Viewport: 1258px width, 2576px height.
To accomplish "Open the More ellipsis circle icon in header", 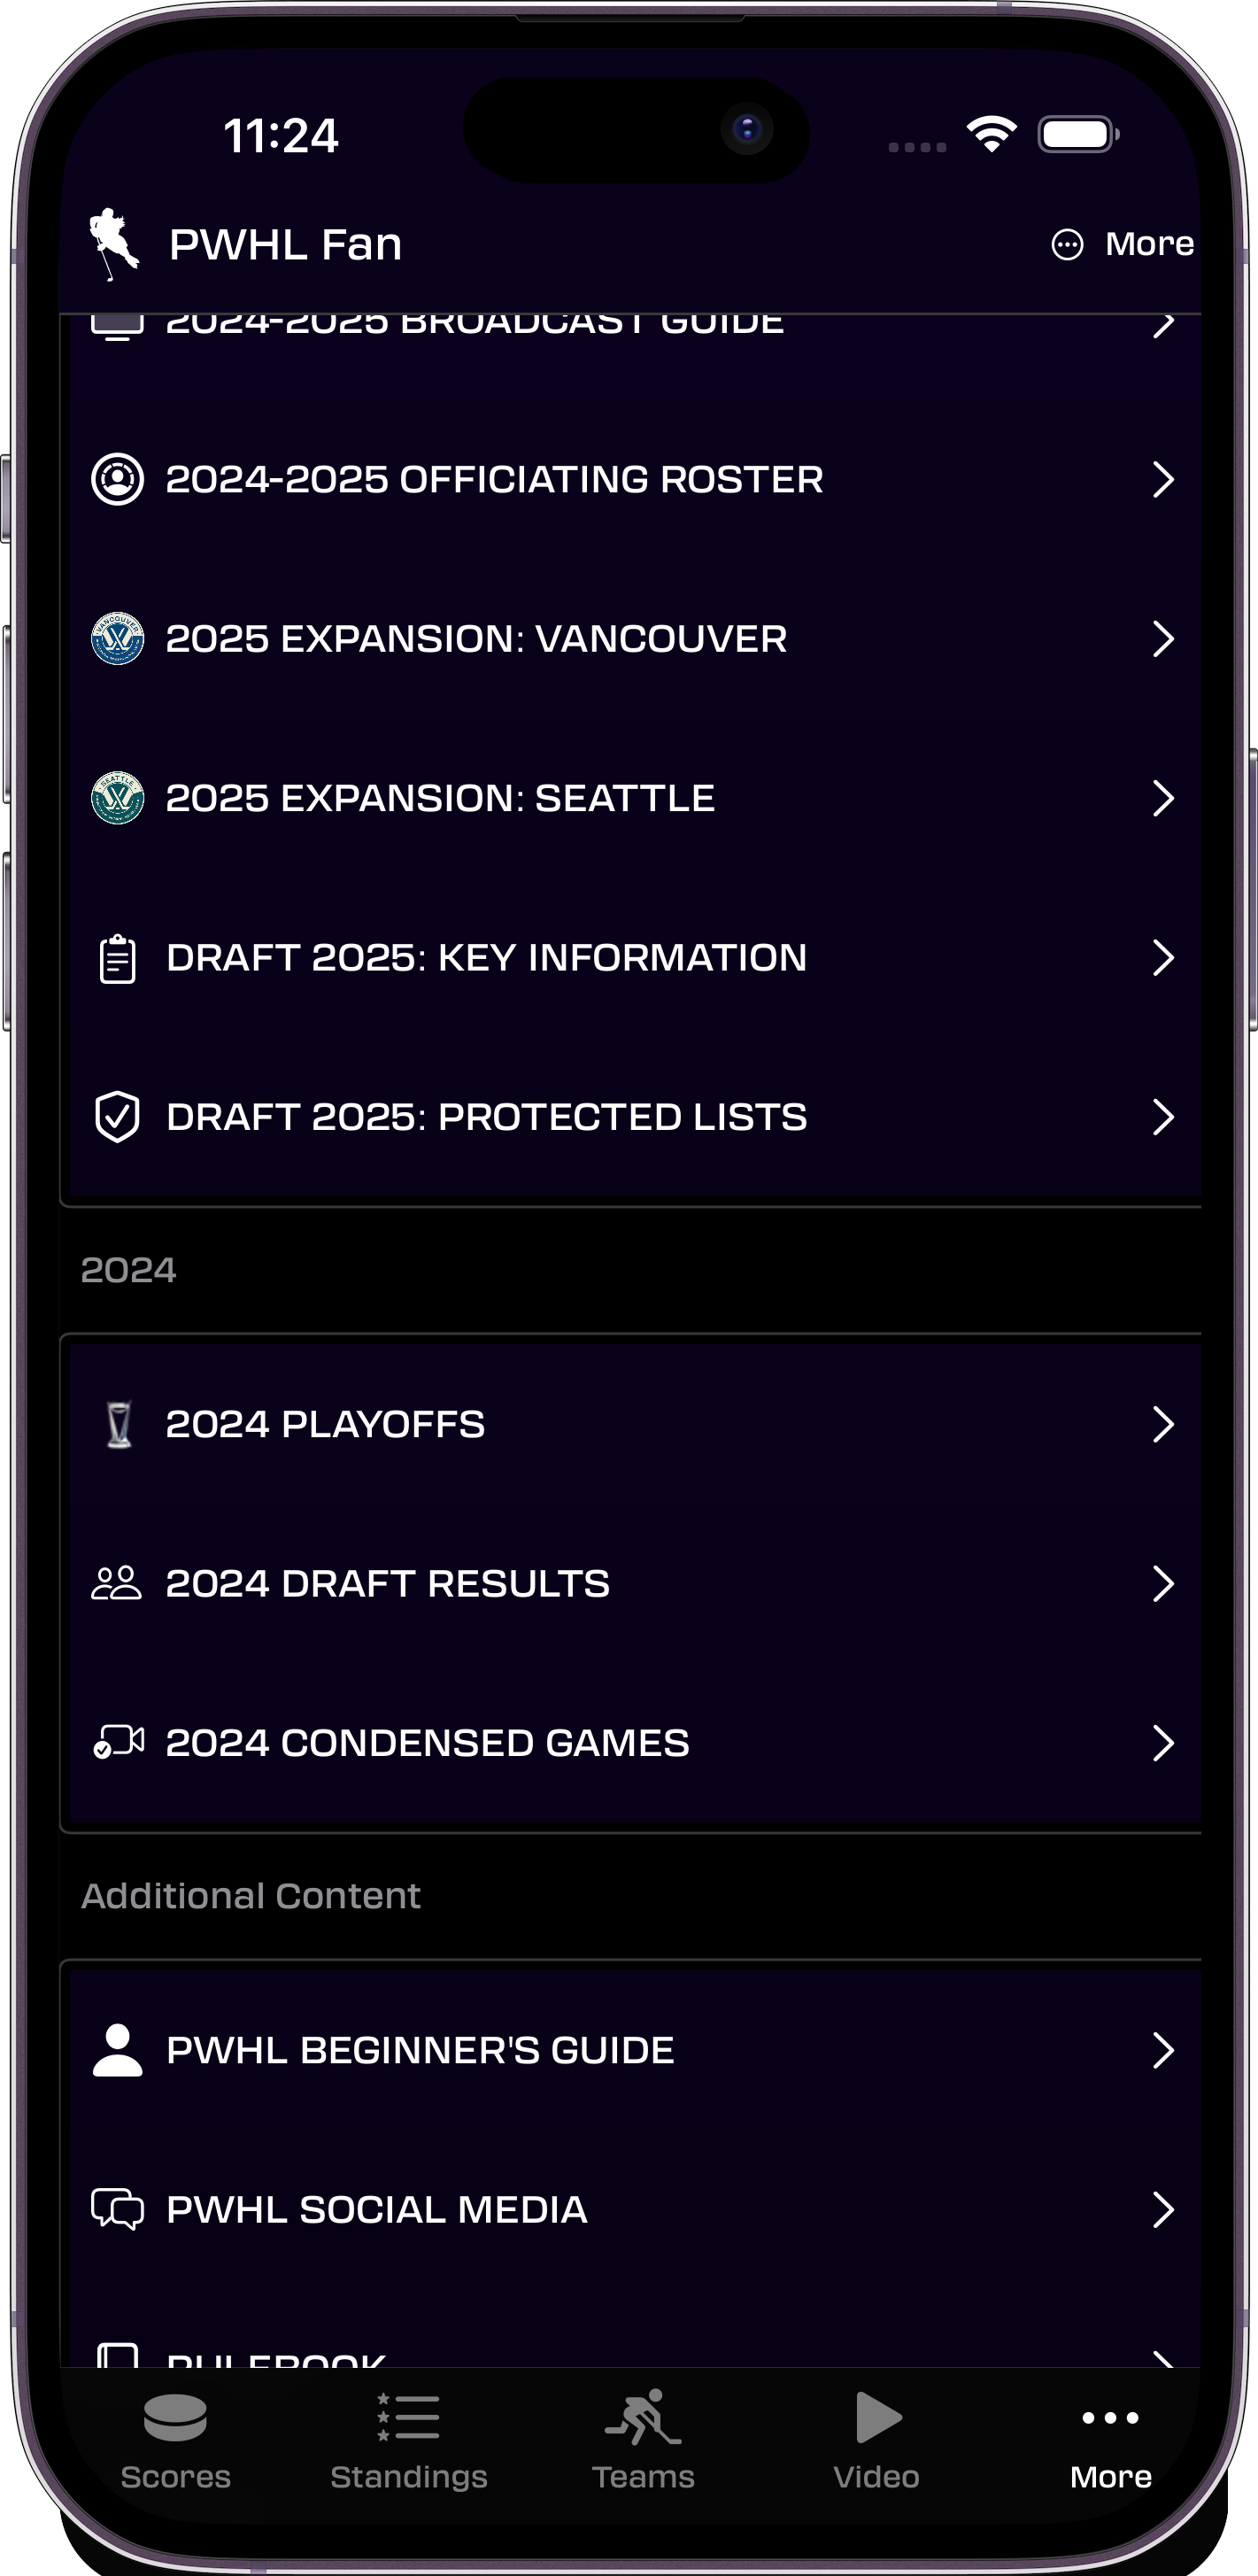I will (1067, 244).
